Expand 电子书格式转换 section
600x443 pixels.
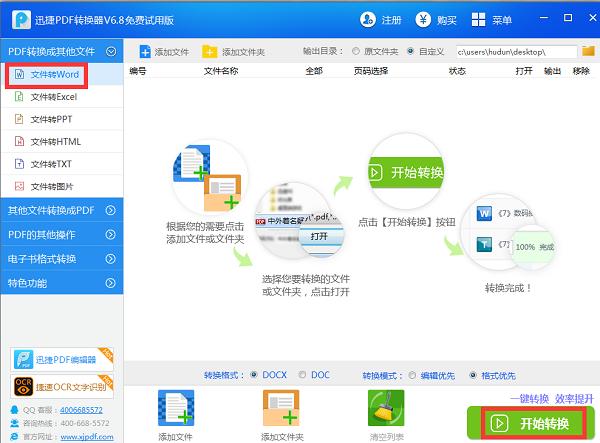tap(61, 258)
